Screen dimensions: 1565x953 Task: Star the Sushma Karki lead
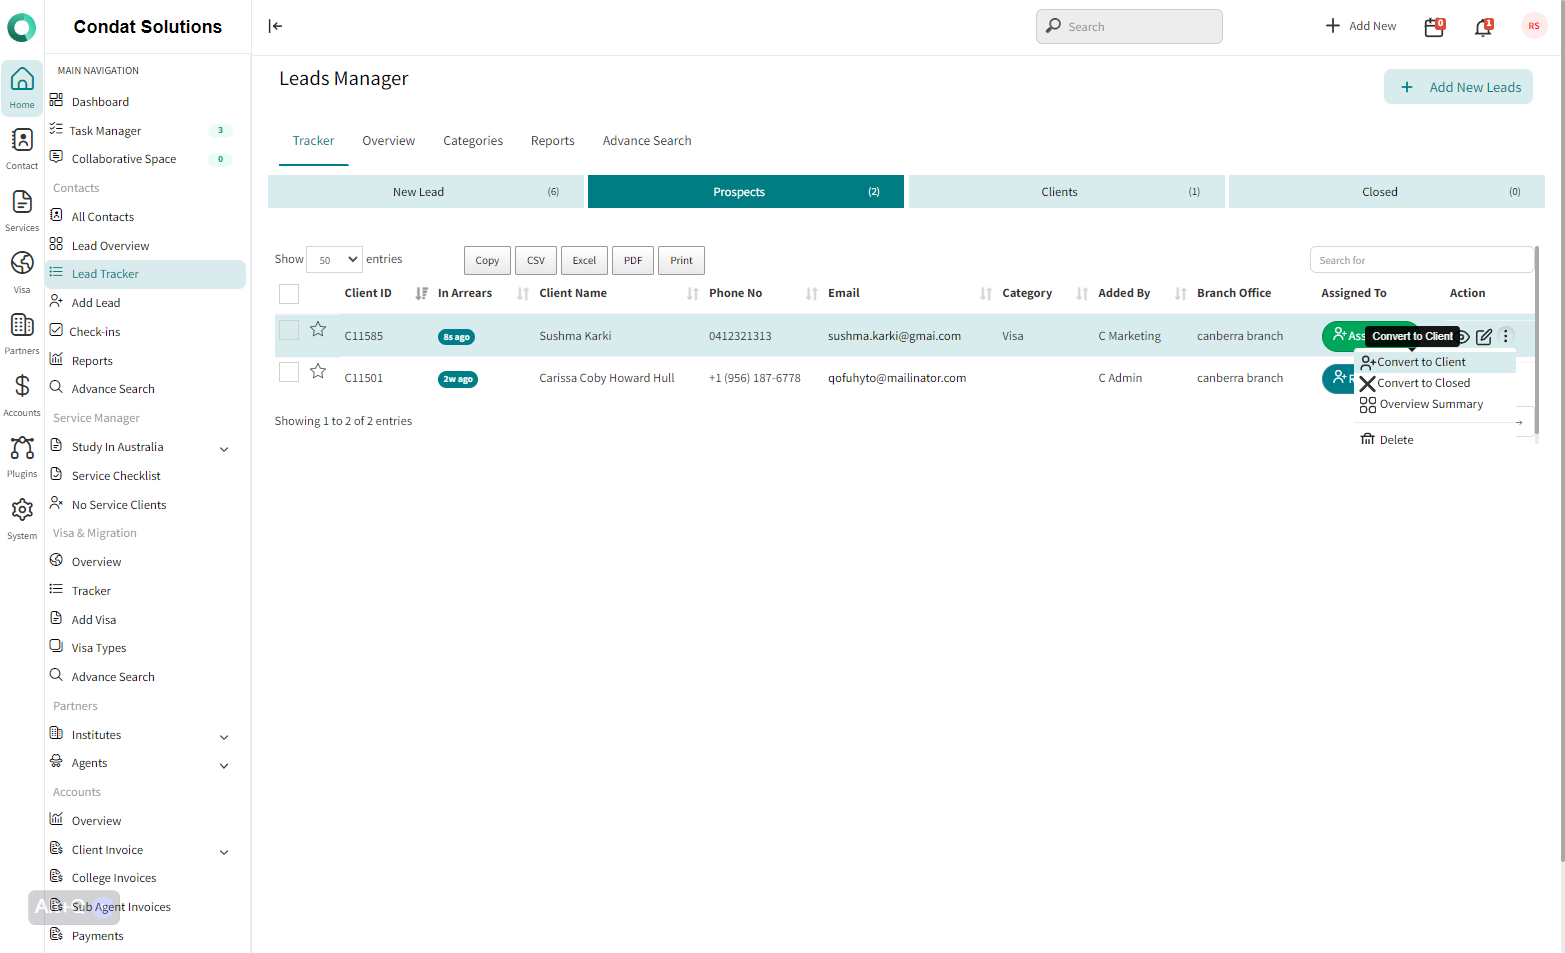[318, 329]
